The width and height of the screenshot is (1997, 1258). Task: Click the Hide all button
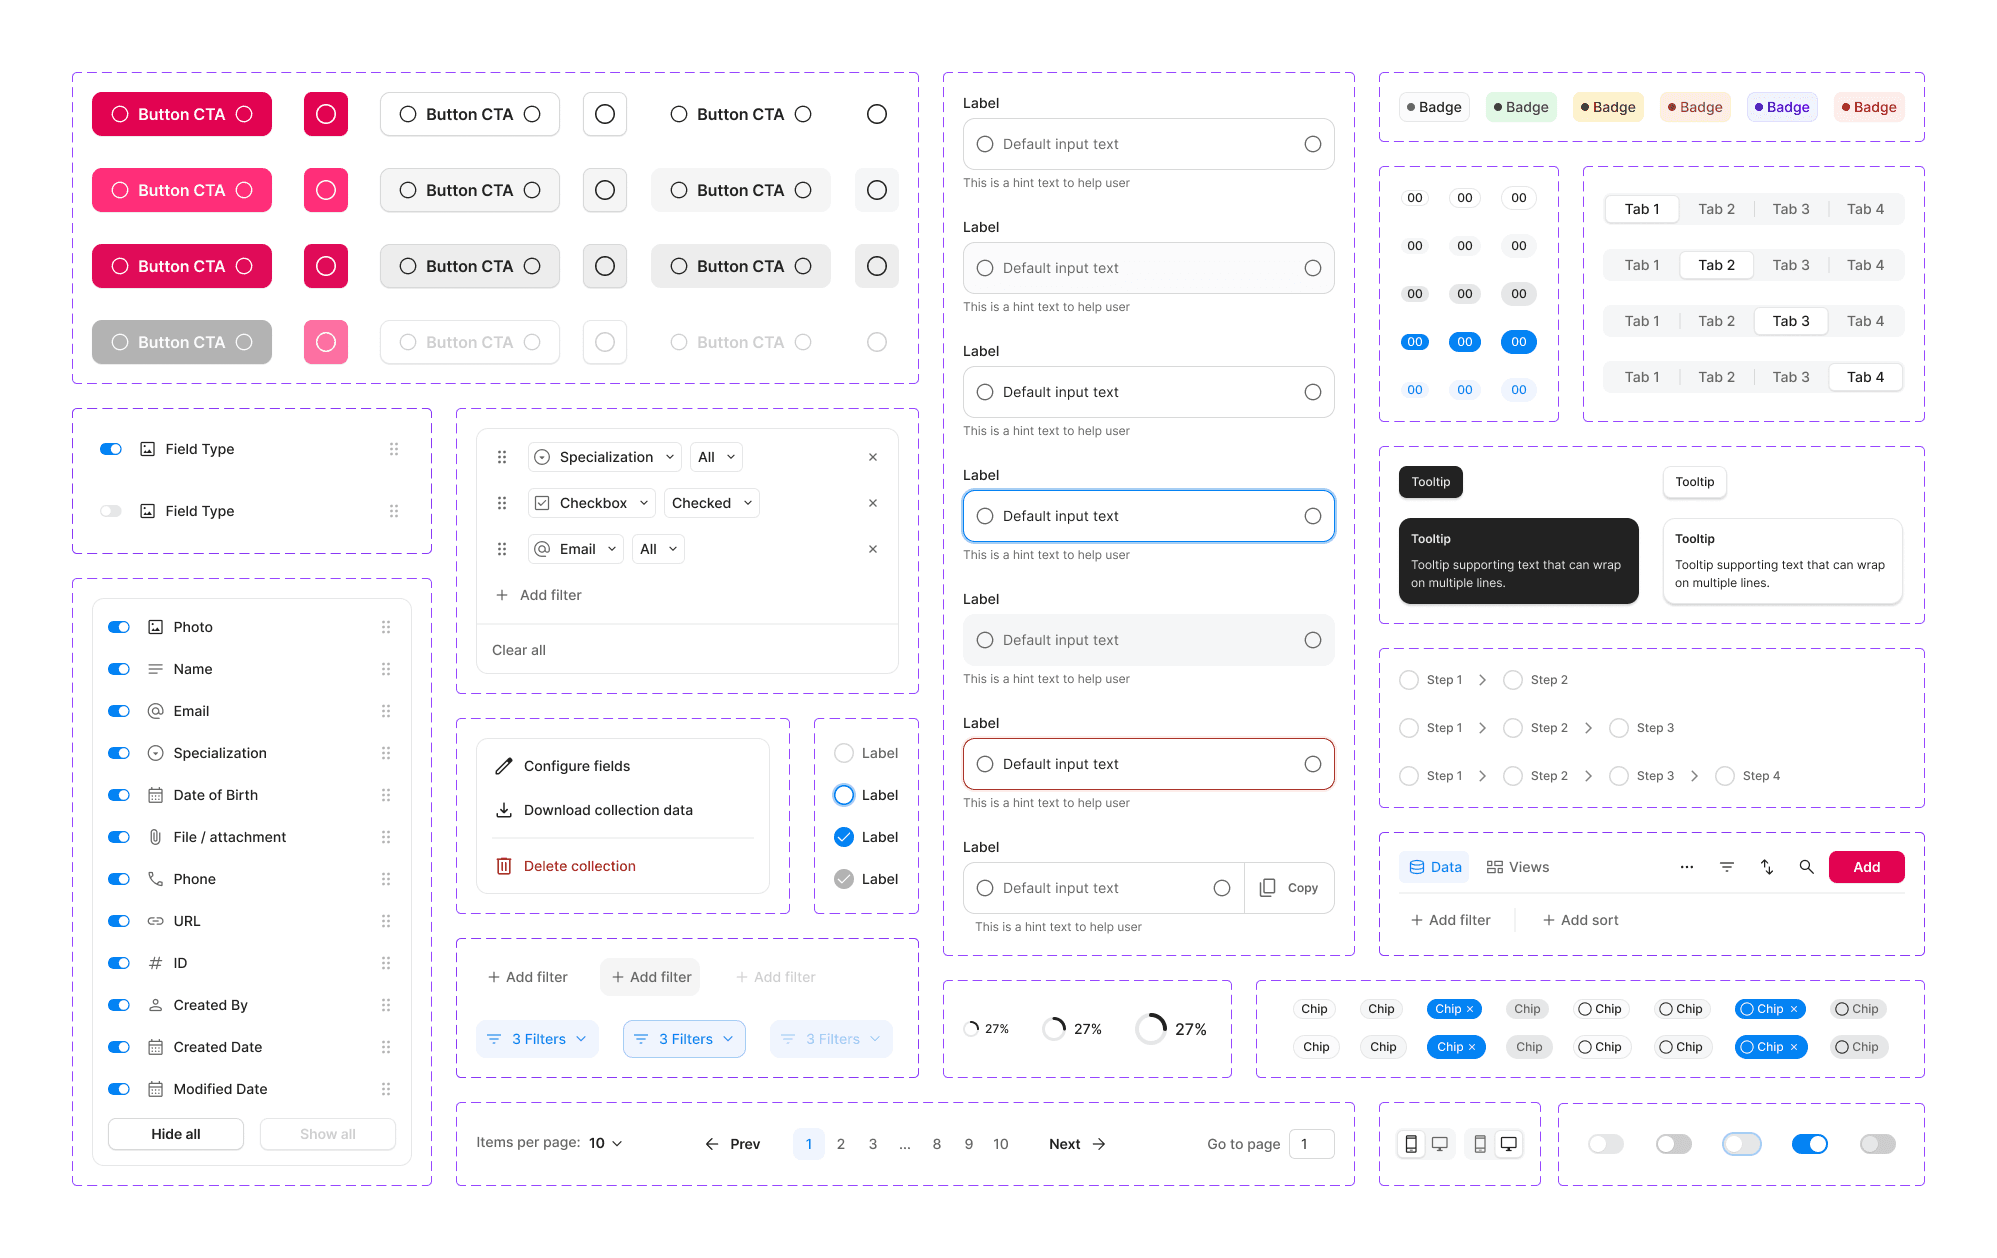(x=176, y=1134)
